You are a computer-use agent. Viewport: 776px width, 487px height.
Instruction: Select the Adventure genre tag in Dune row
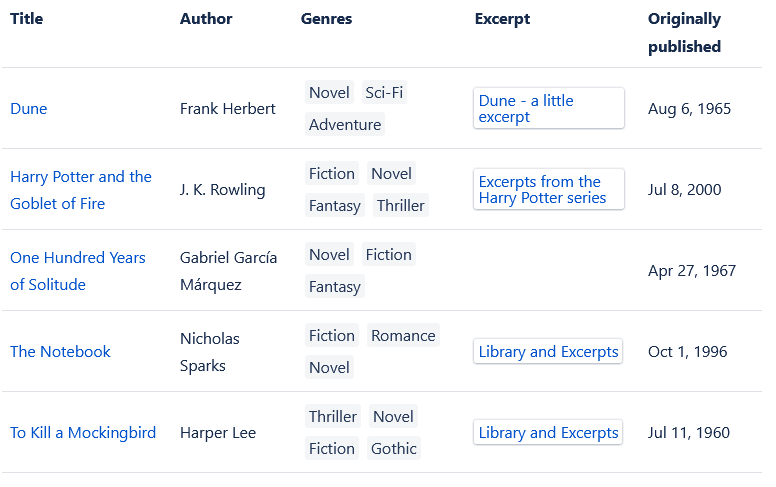click(x=345, y=125)
